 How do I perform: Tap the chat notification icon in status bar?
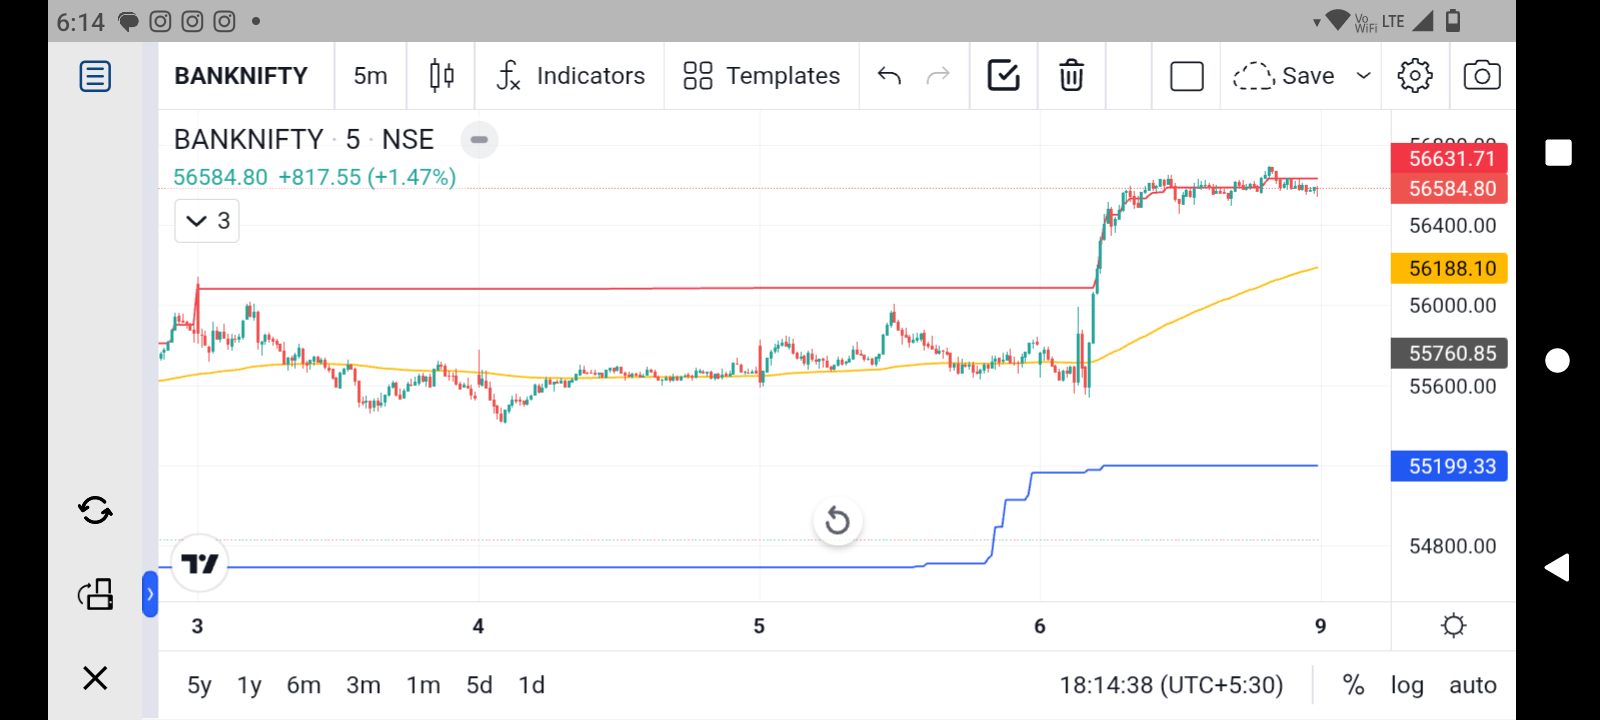pos(128,21)
